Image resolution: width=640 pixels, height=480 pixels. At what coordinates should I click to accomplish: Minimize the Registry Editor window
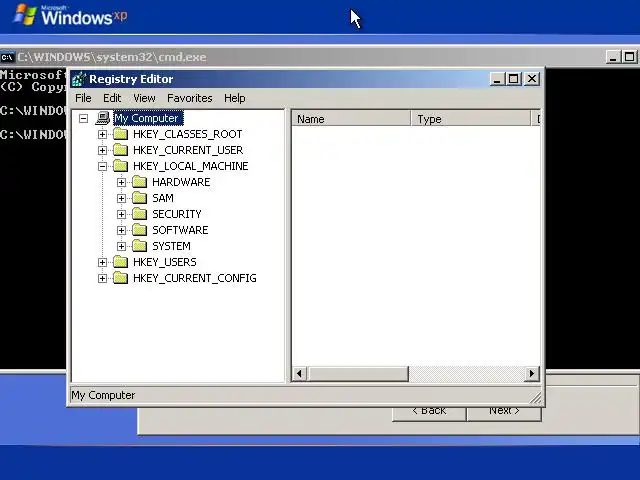point(497,79)
